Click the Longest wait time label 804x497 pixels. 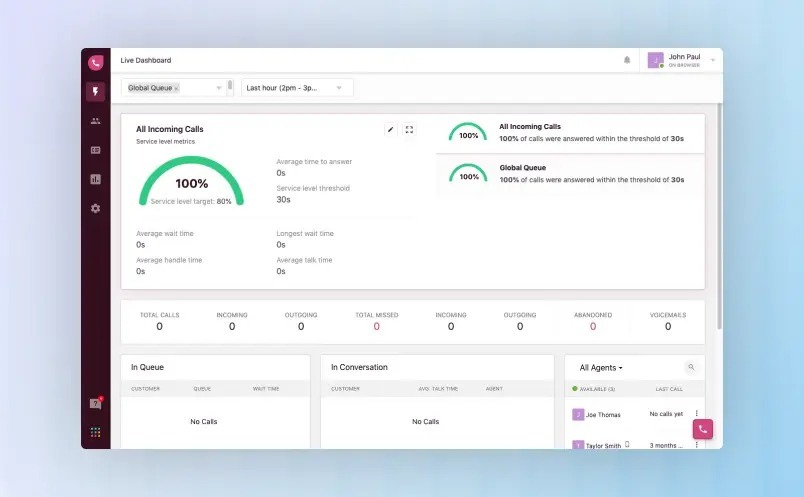click(305, 233)
